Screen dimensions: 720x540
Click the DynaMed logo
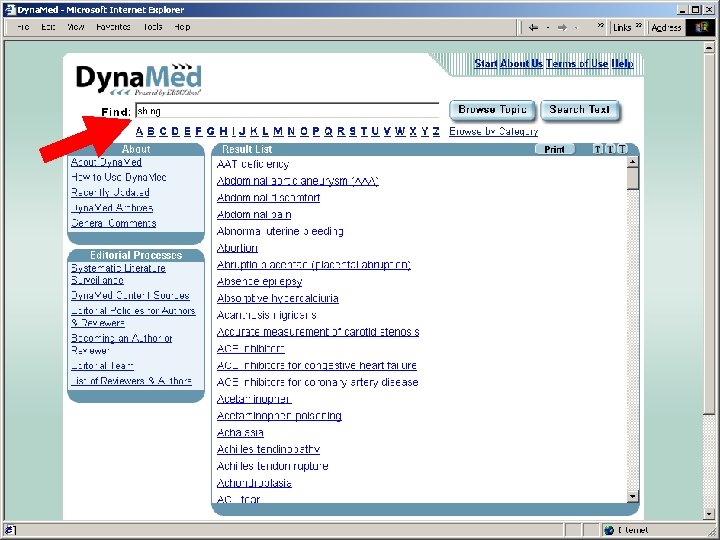pos(139,79)
